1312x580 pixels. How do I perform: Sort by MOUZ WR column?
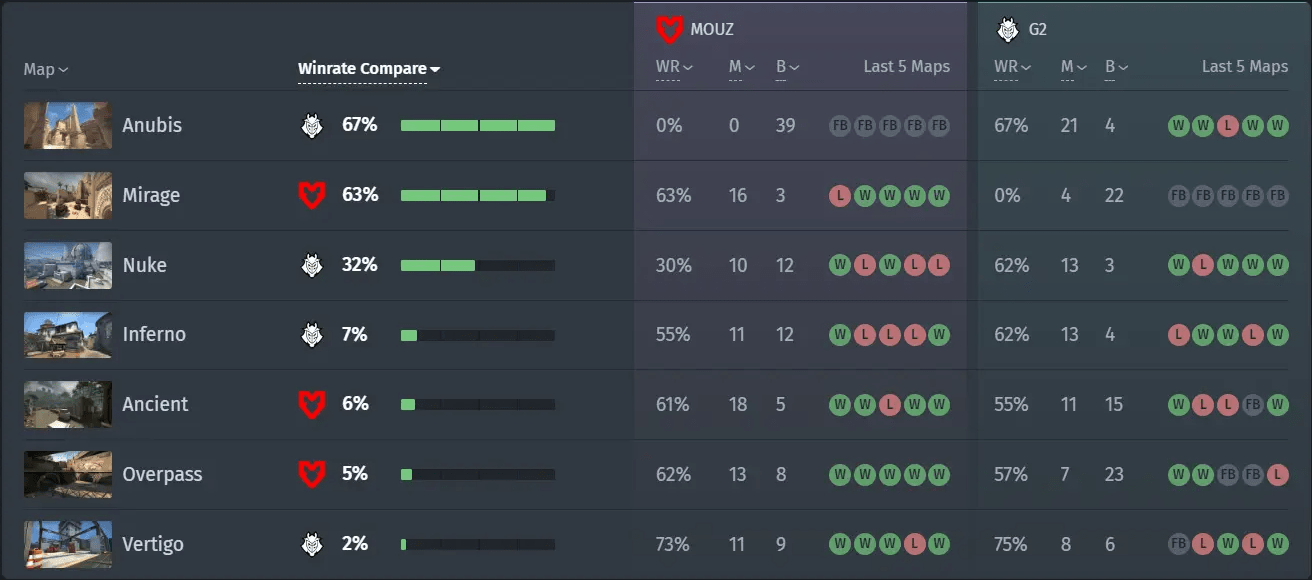click(x=673, y=67)
